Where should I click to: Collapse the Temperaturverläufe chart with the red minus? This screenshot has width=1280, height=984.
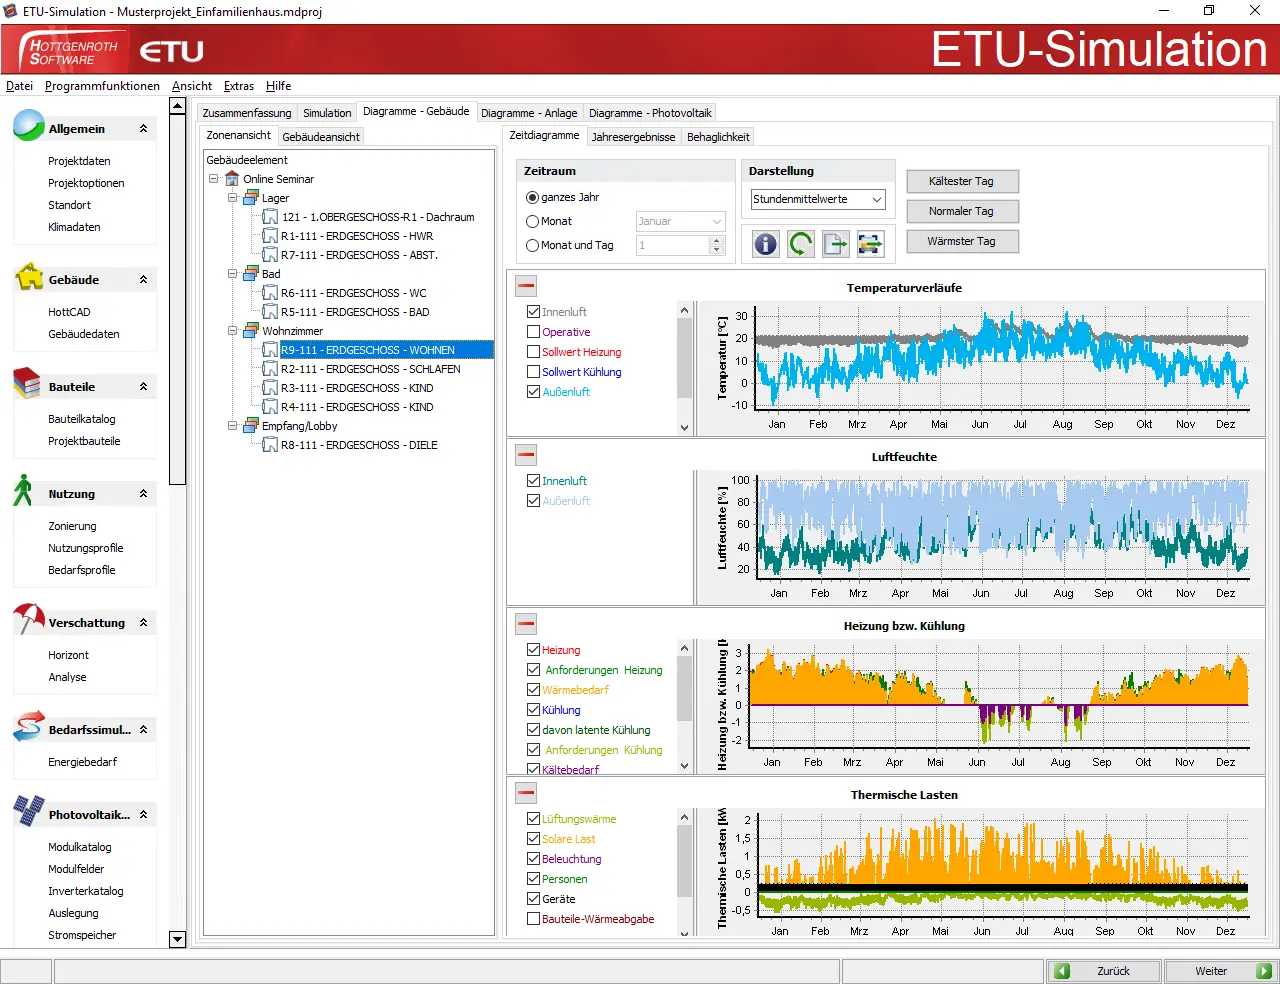(x=526, y=286)
